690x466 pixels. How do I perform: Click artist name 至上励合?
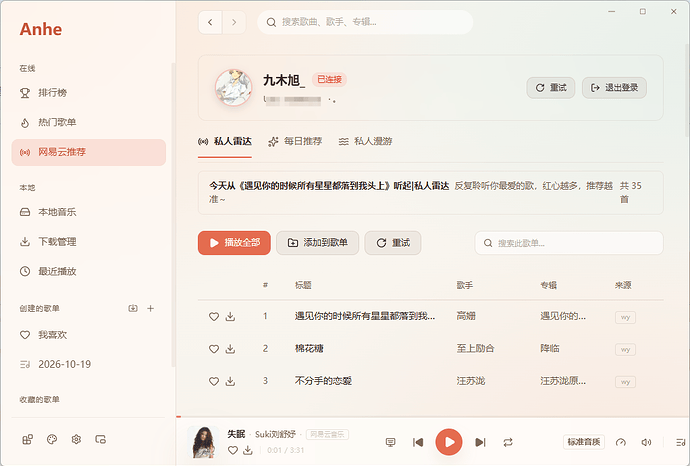click(x=475, y=349)
